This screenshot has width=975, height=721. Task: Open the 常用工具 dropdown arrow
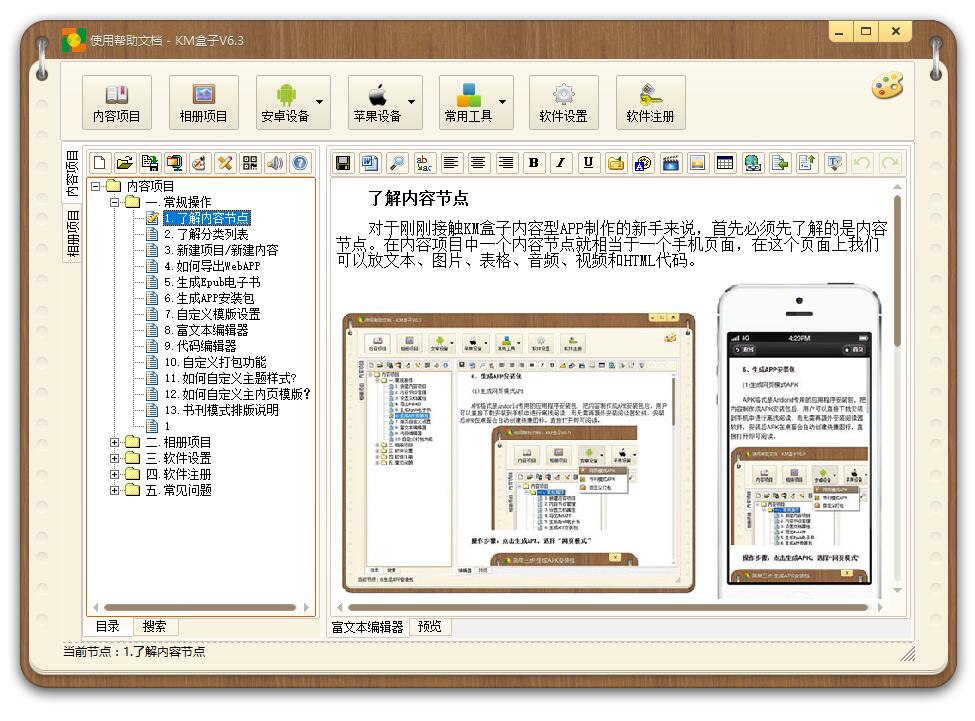point(503,102)
